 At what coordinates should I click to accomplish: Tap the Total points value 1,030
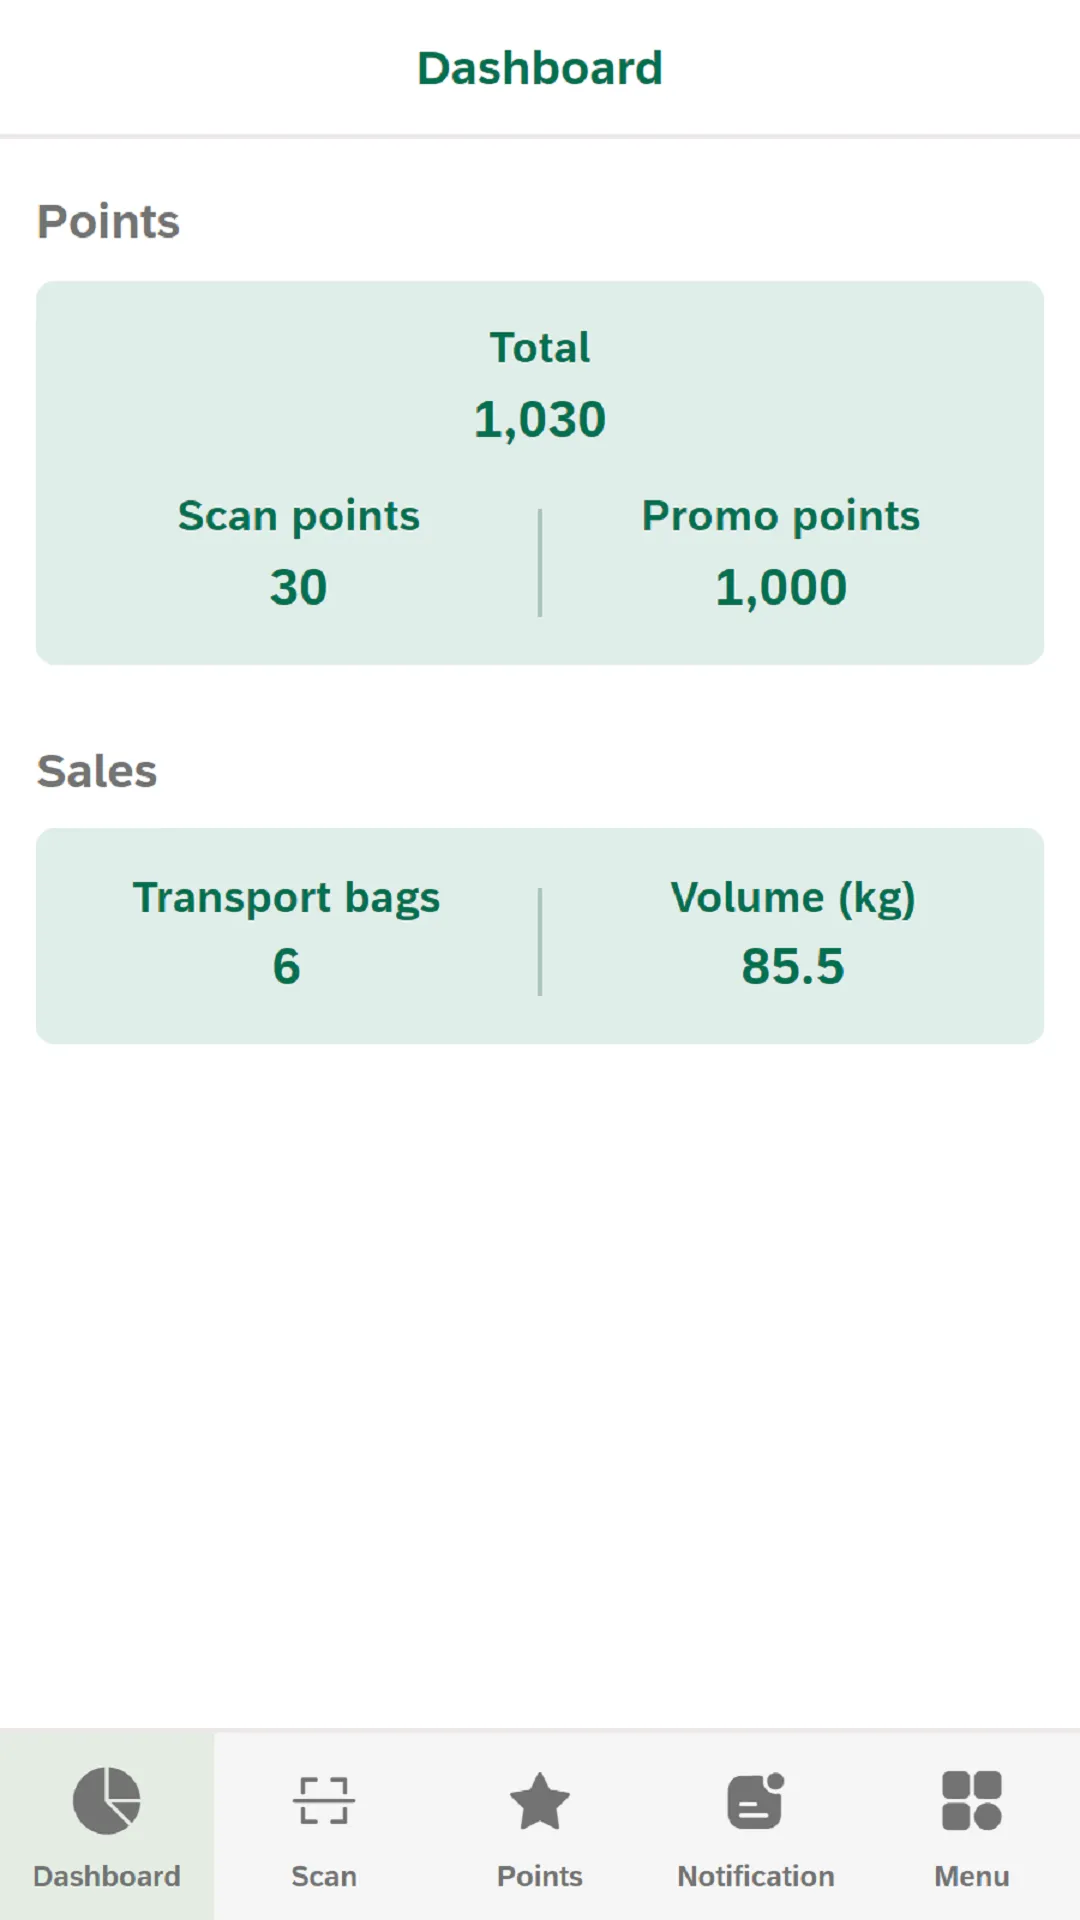tap(540, 419)
